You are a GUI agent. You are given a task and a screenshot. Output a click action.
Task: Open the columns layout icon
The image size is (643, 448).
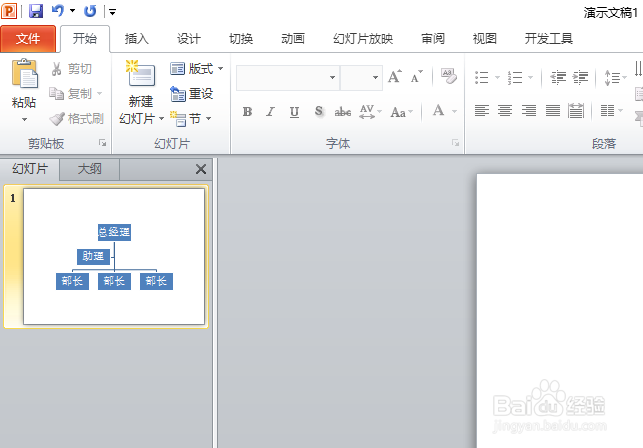pyautogui.click(x=611, y=110)
